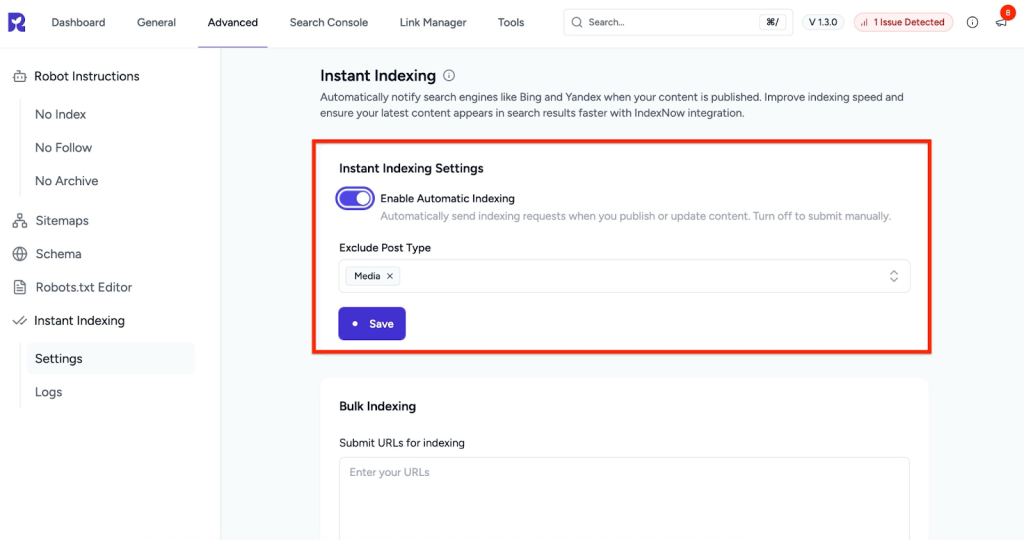Open the 1 Issue Detected alert
Image resolution: width=1024 pixels, height=540 pixels.
pyautogui.click(x=903, y=22)
